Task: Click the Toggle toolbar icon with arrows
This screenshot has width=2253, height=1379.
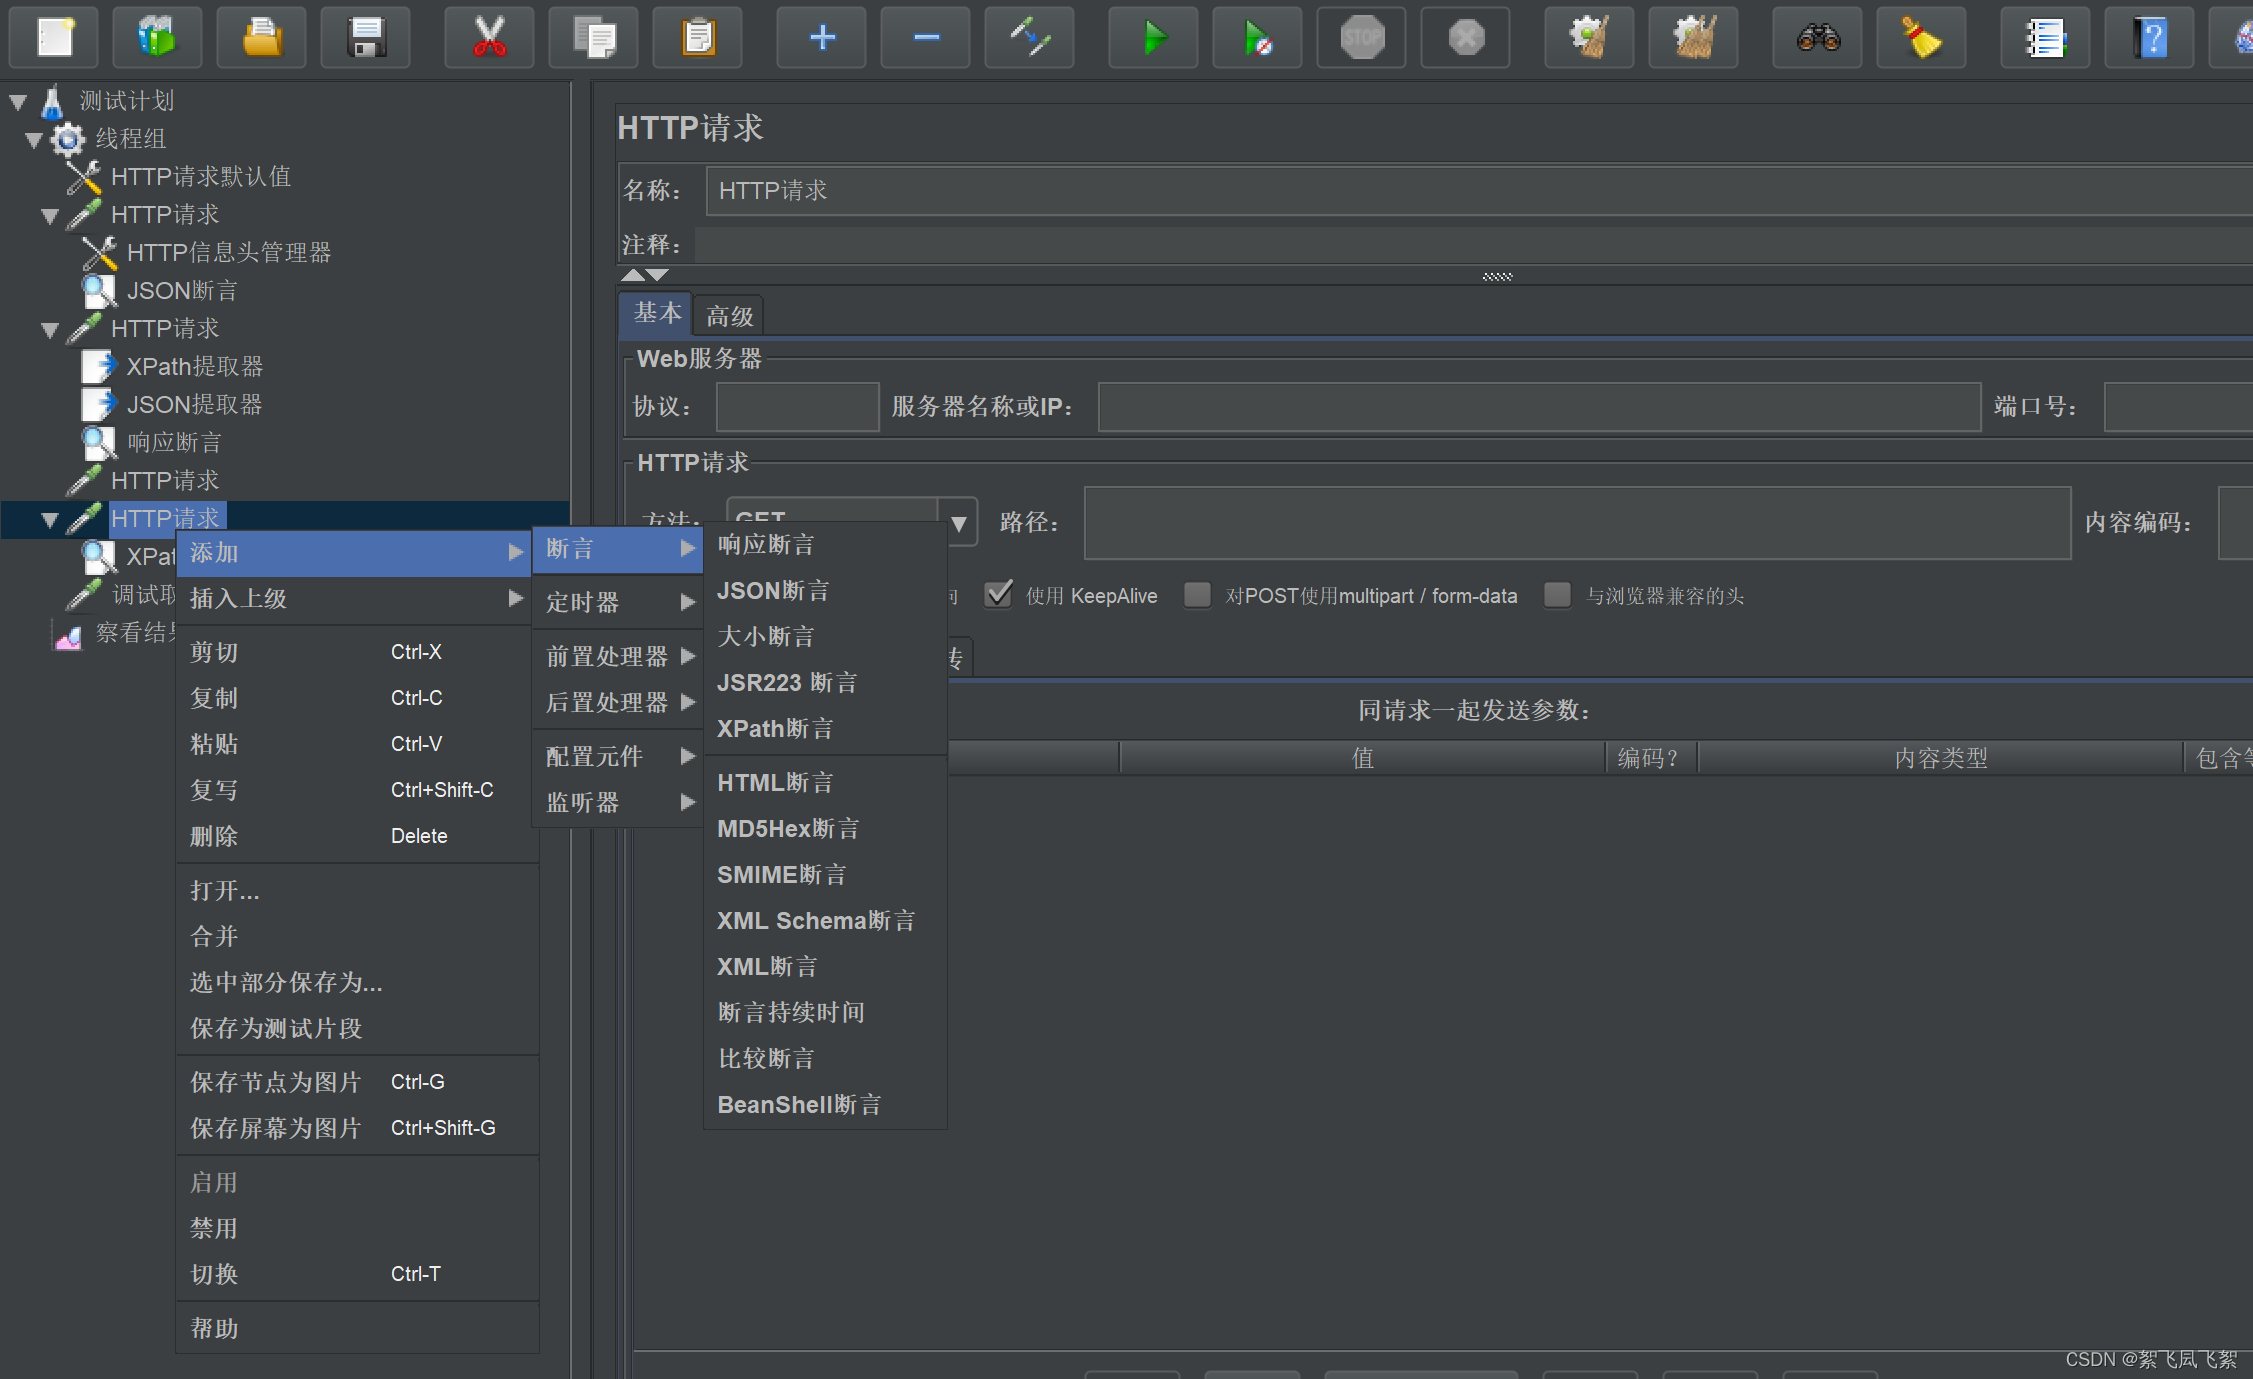Action: [x=1029, y=38]
